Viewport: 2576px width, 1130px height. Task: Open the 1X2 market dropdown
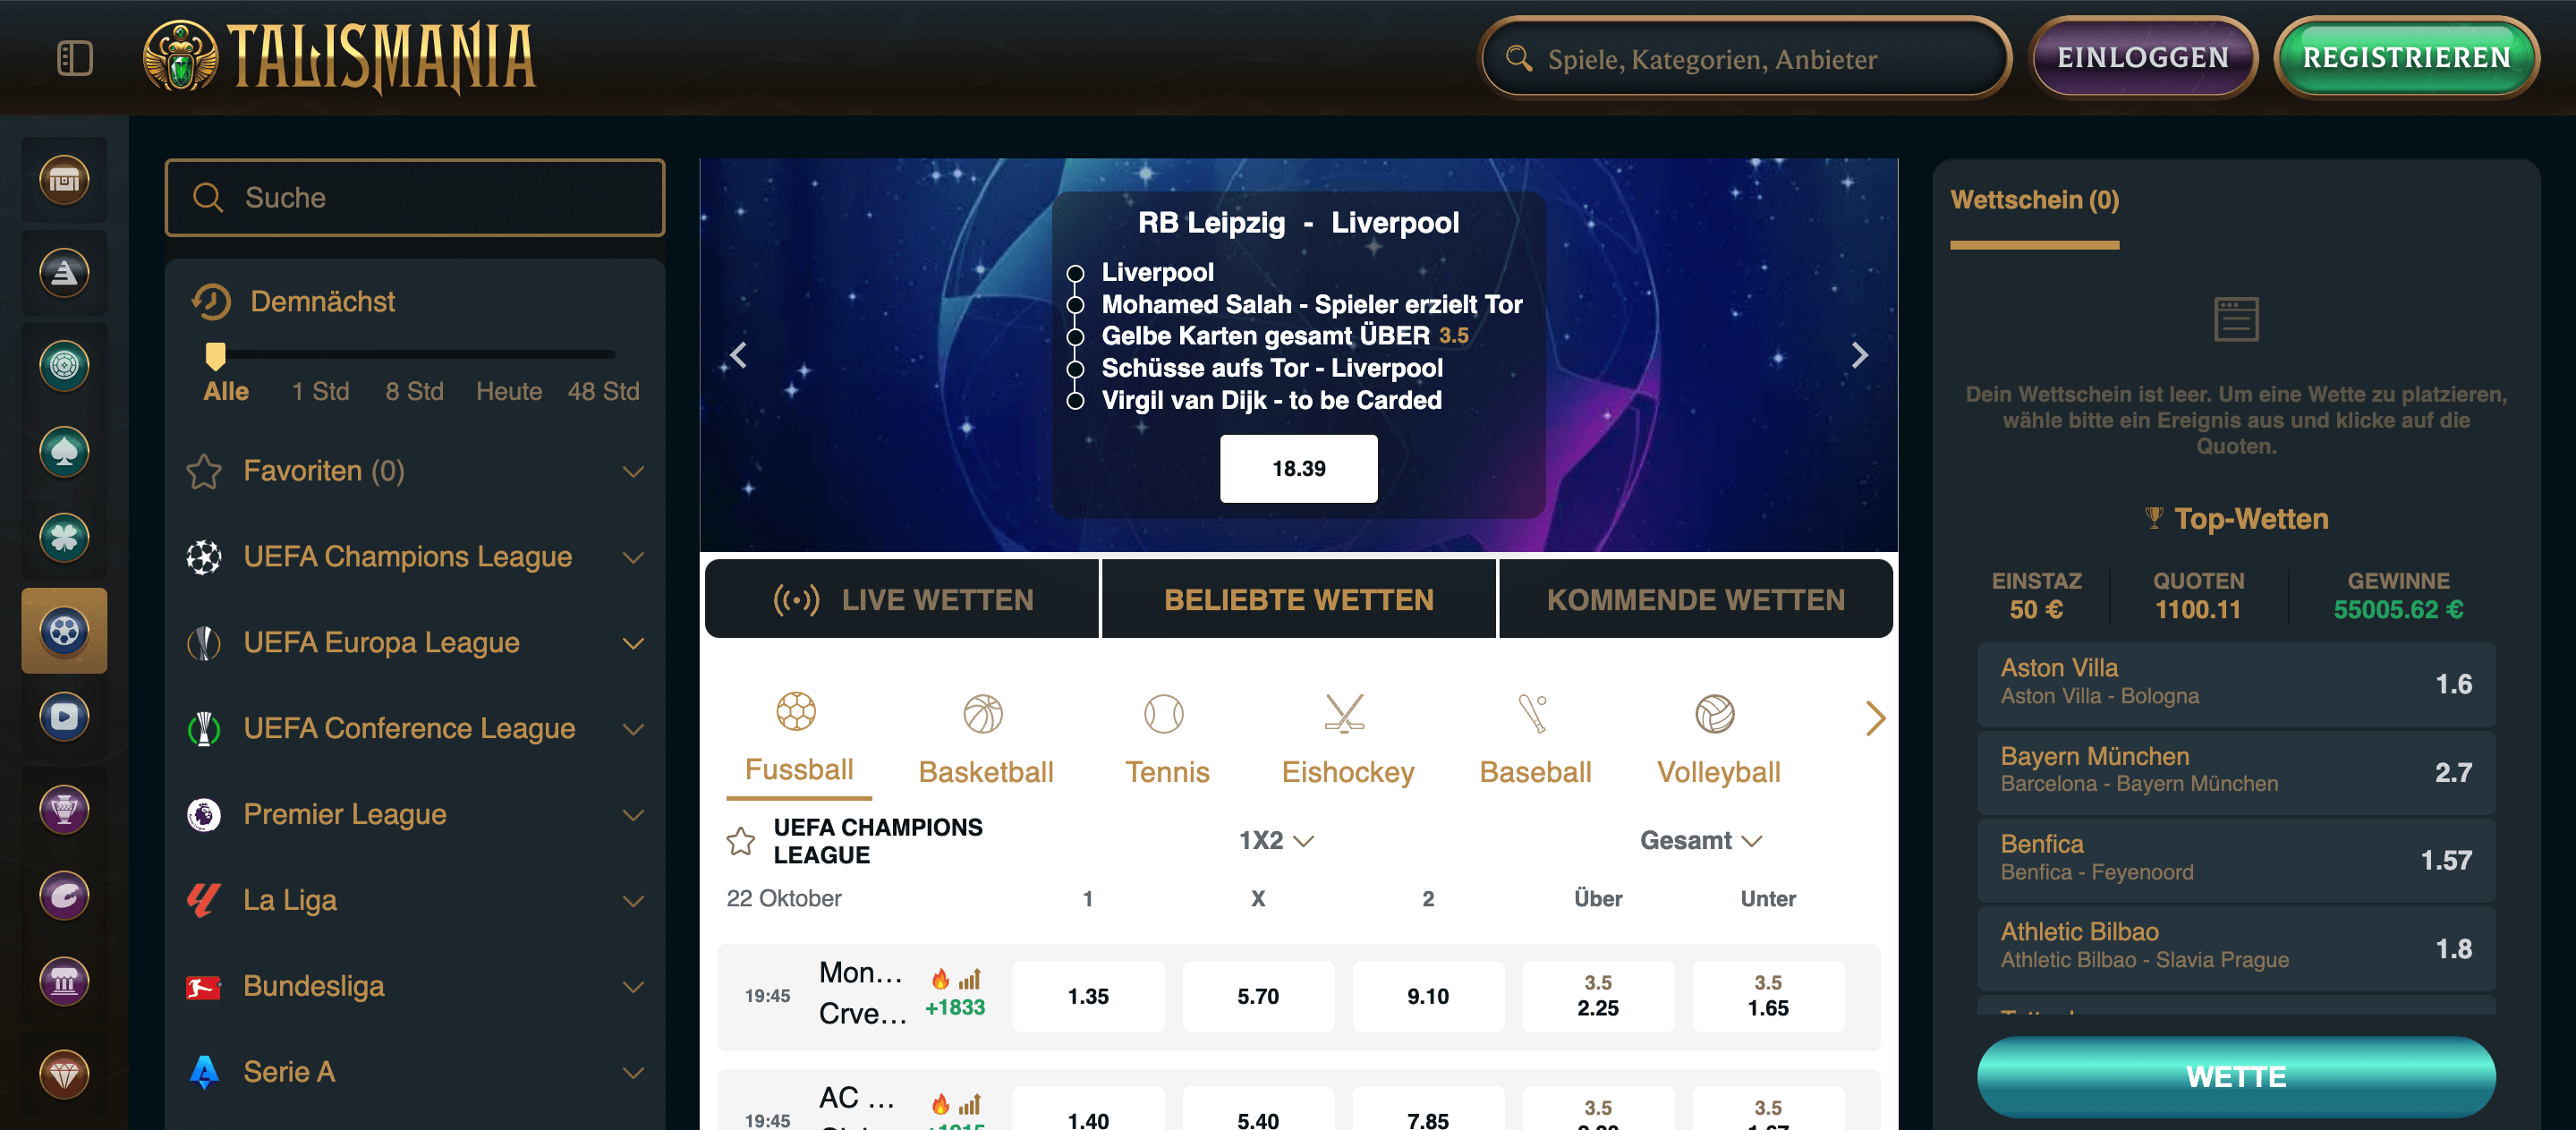(1275, 841)
